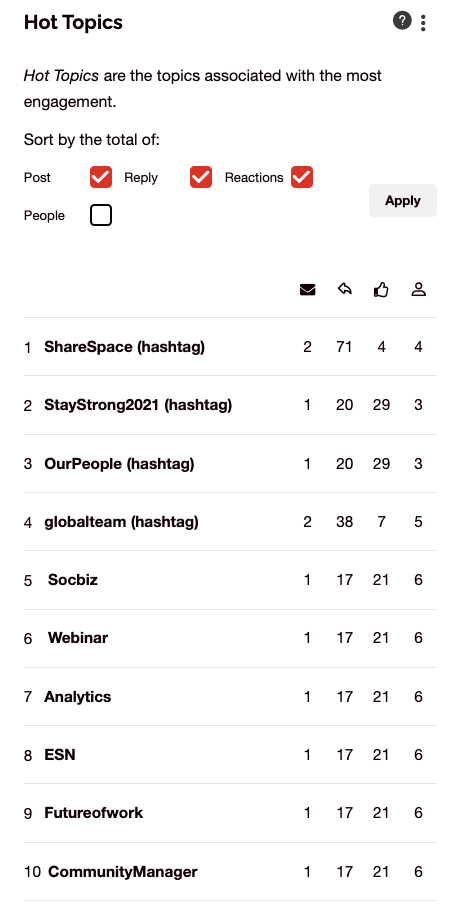Uncheck the Post checkbox
The width and height of the screenshot is (464, 908).
(x=101, y=177)
